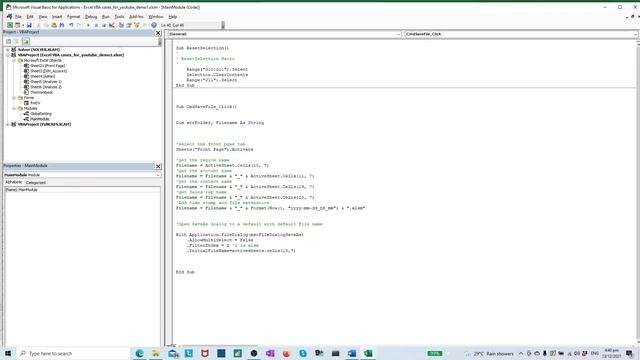Open the Edit menu
Image resolution: width=640 pixels, height=360 pixels.
(x=30, y=17)
